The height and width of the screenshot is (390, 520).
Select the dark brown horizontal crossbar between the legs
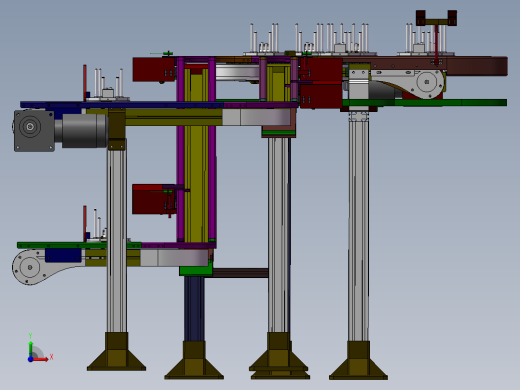pyautogui.click(x=241, y=273)
